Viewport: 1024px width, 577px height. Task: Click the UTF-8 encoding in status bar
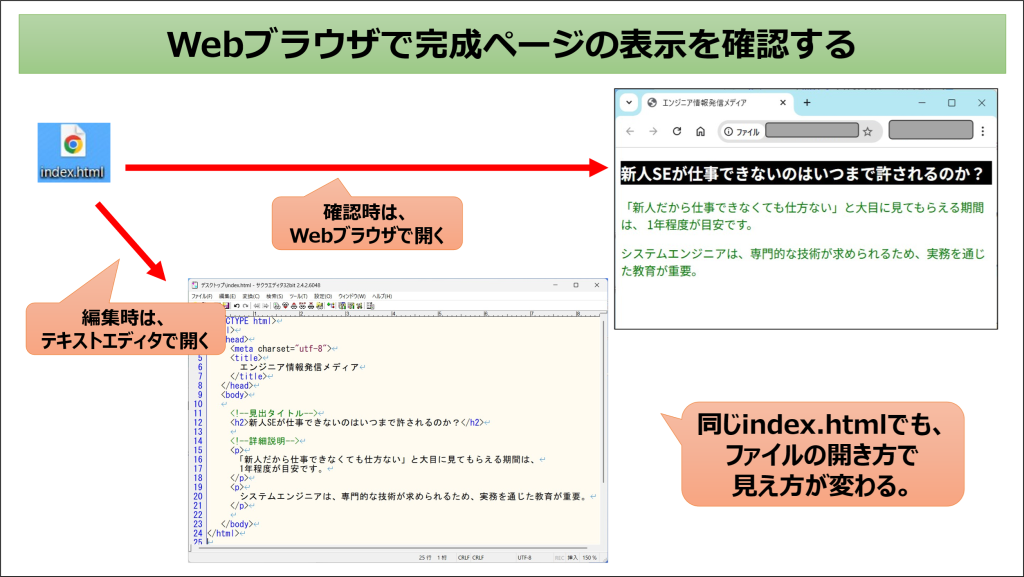[x=524, y=557]
